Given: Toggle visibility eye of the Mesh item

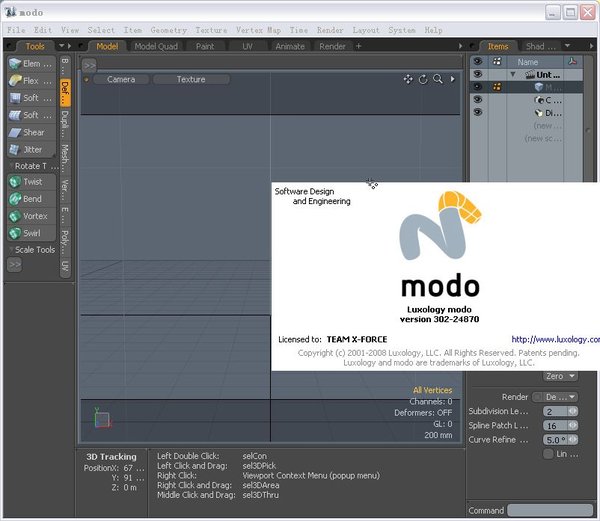Looking at the screenshot, I should point(478,87).
